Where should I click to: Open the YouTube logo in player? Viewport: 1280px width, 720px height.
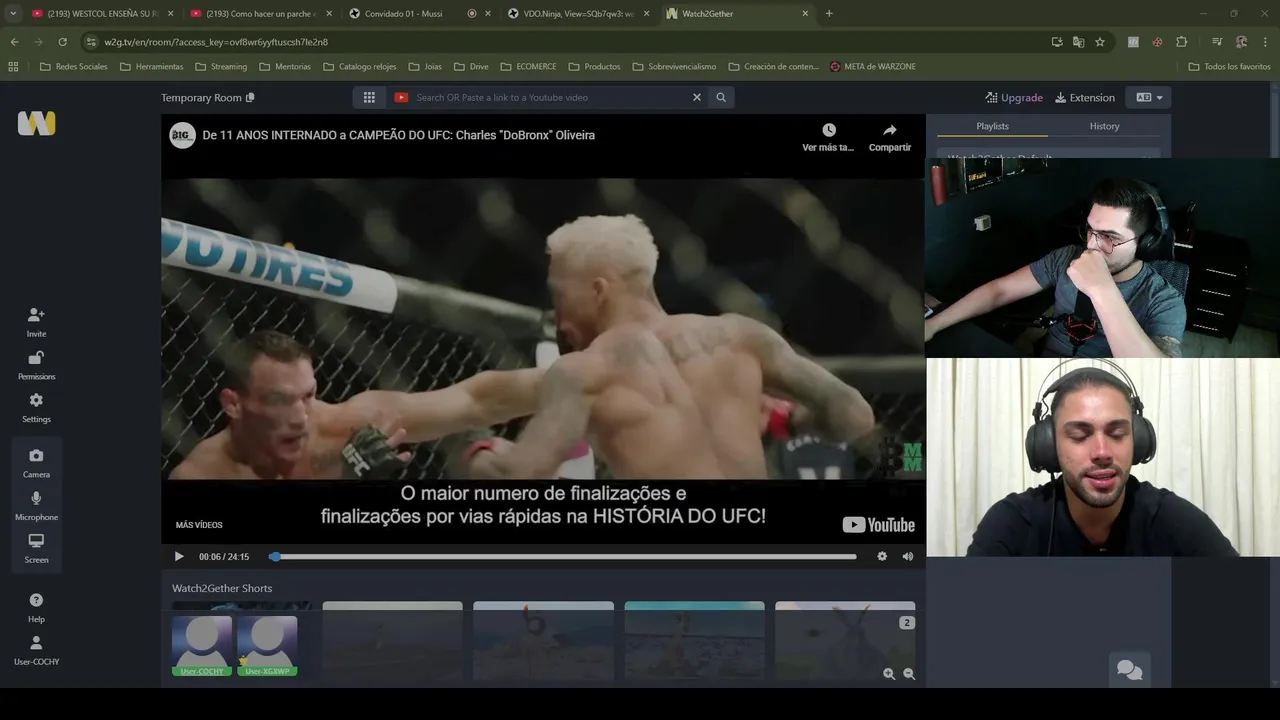click(x=878, y=525)
